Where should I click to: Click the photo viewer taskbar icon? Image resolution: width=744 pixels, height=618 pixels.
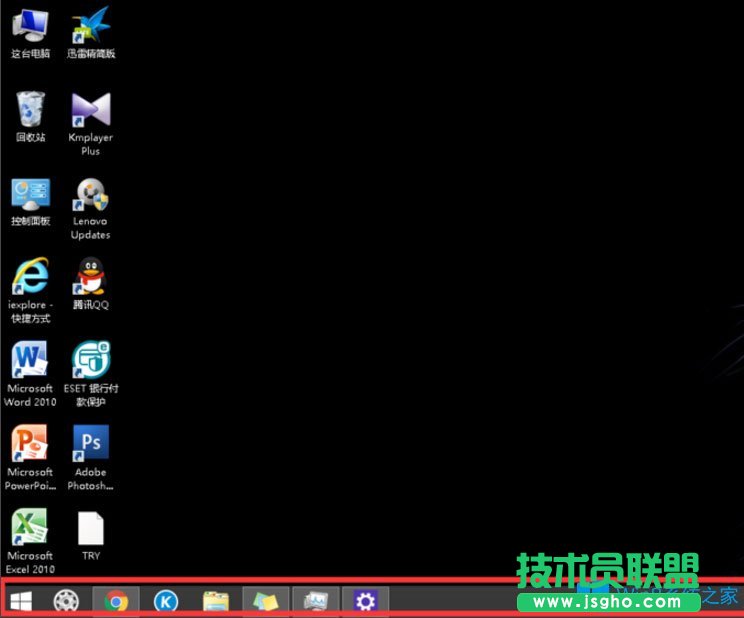tap(316, 601)
